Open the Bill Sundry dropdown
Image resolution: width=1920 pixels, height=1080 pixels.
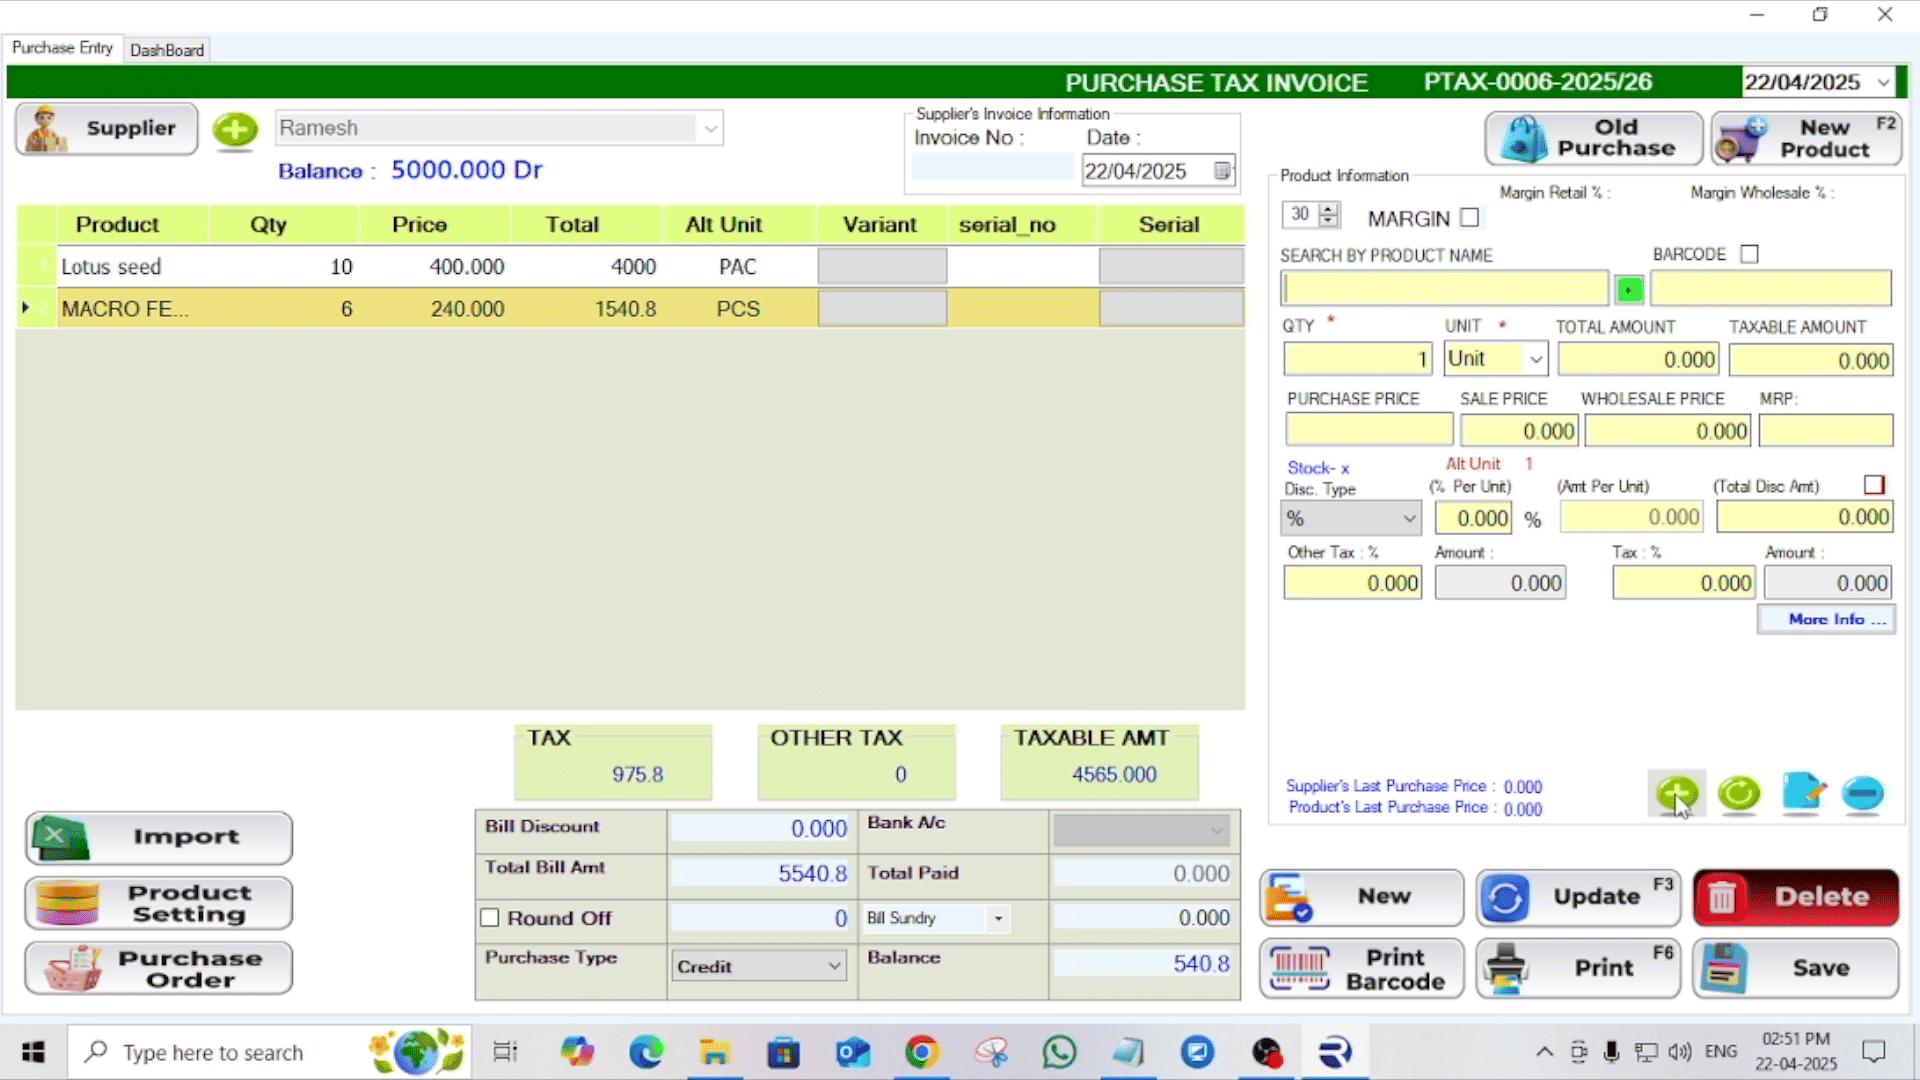click(x=998, y=918)
